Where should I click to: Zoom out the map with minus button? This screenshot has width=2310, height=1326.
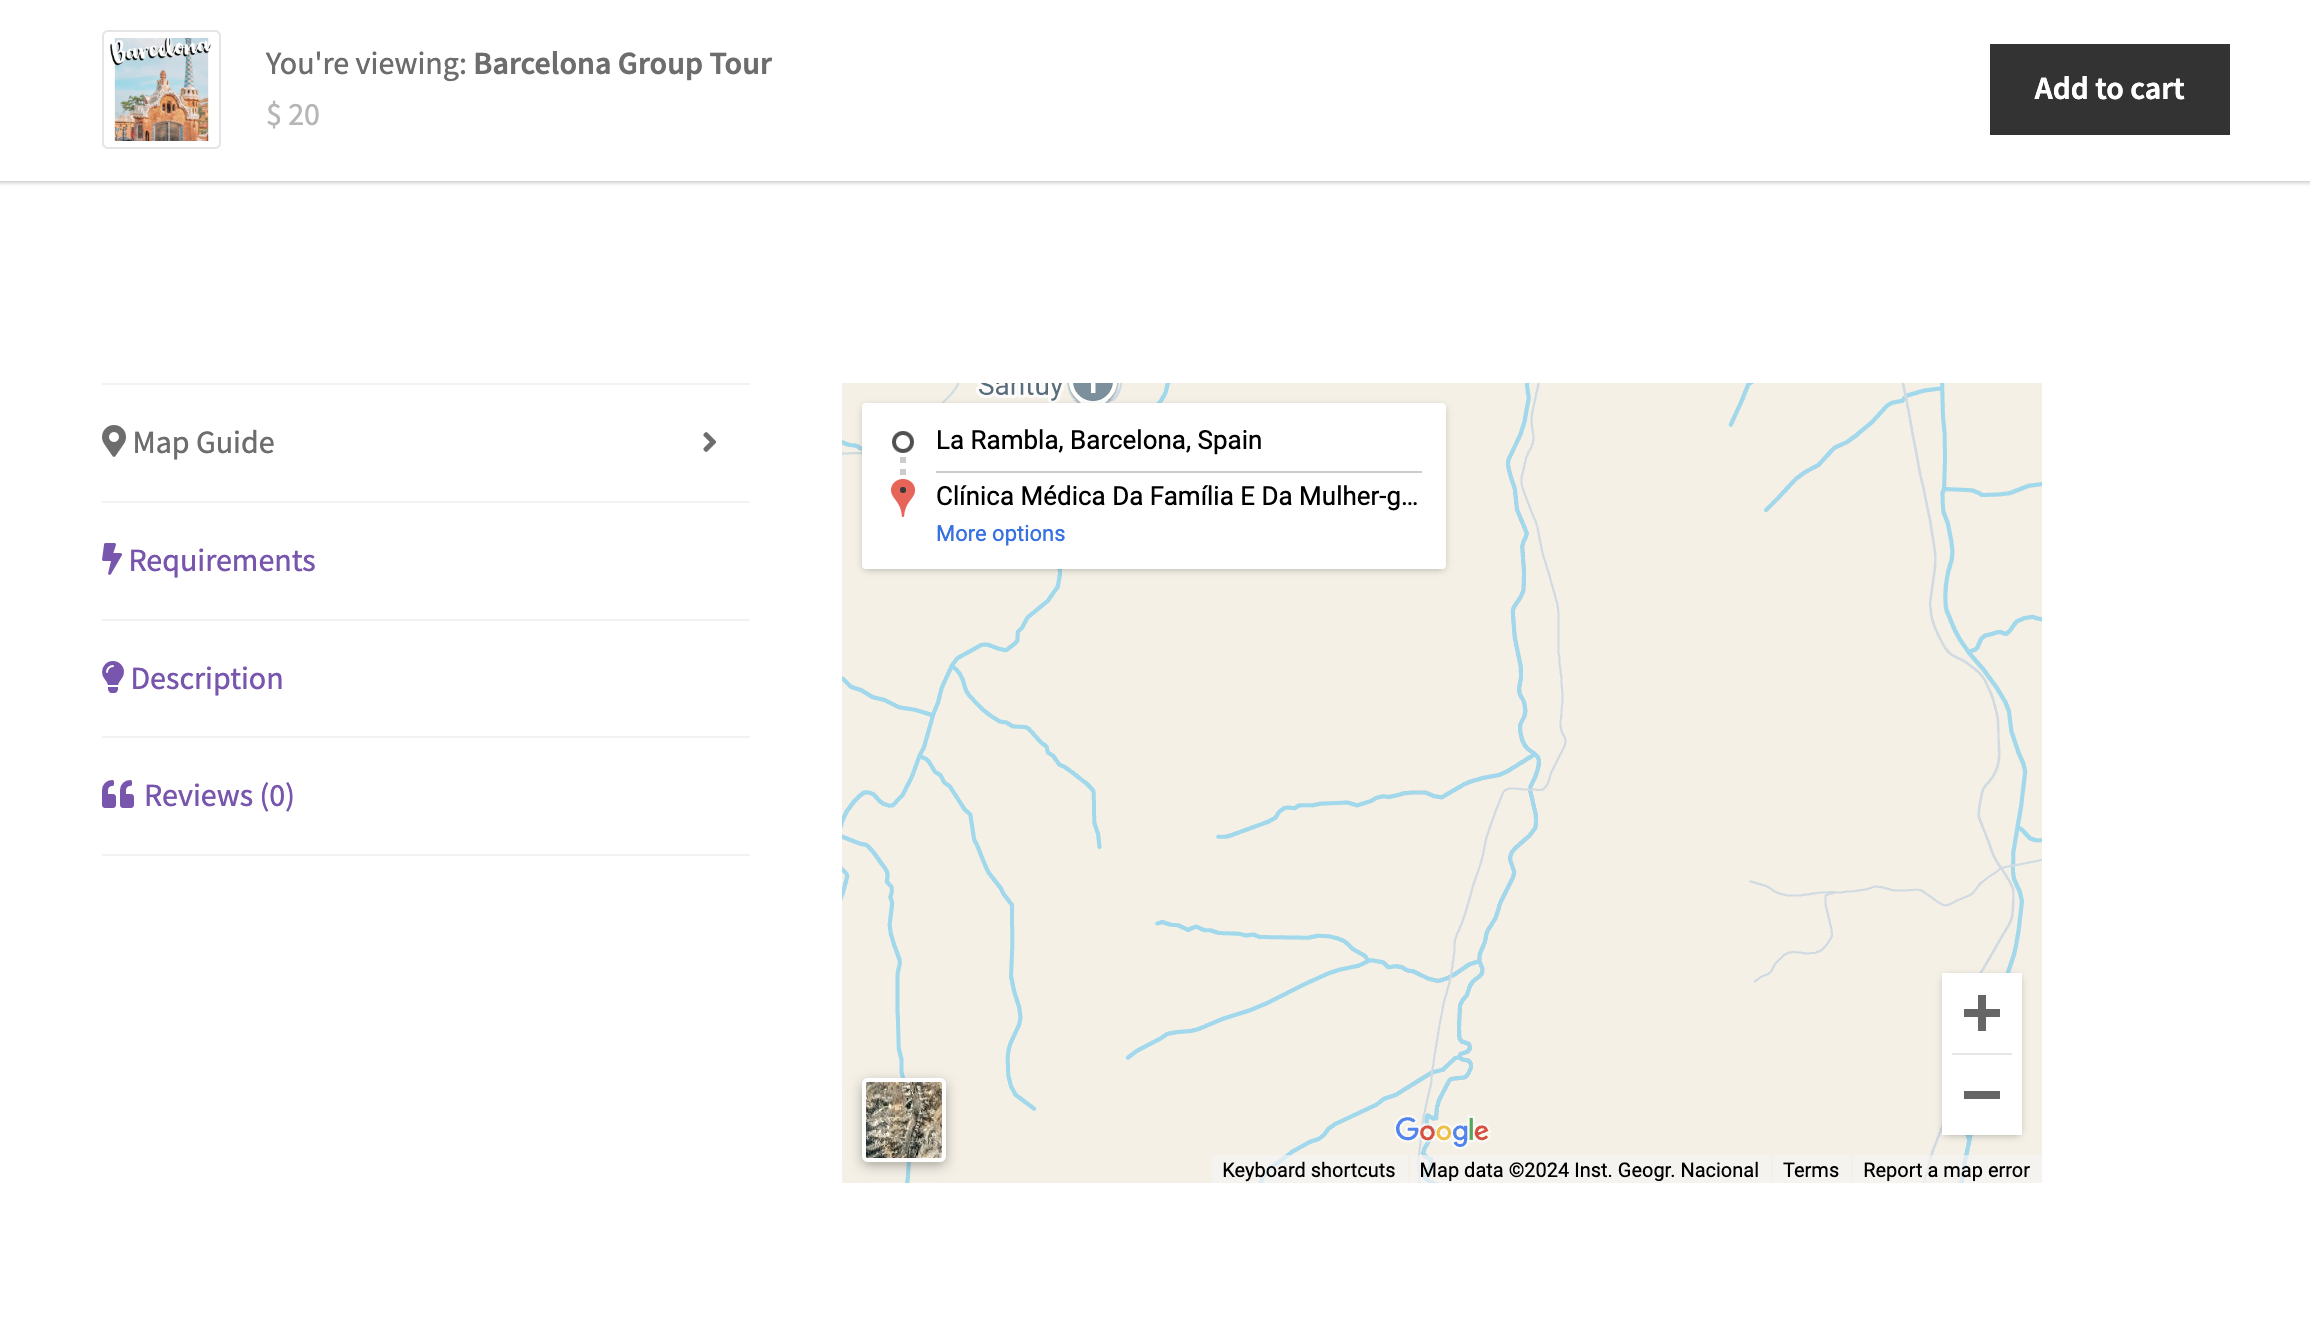[1981, 1095]
